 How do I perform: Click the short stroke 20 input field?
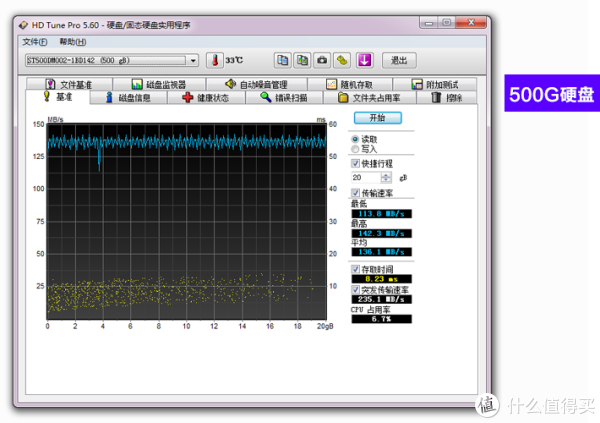pos(366,178)
